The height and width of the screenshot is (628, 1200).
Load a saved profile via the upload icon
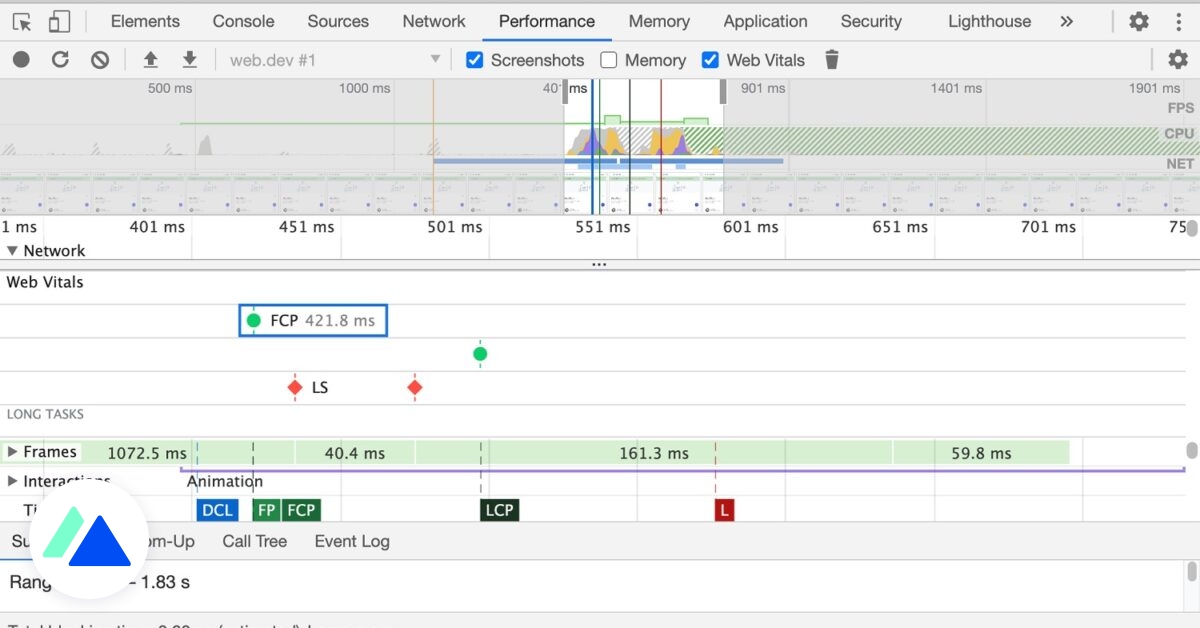[x=151, y=59]
